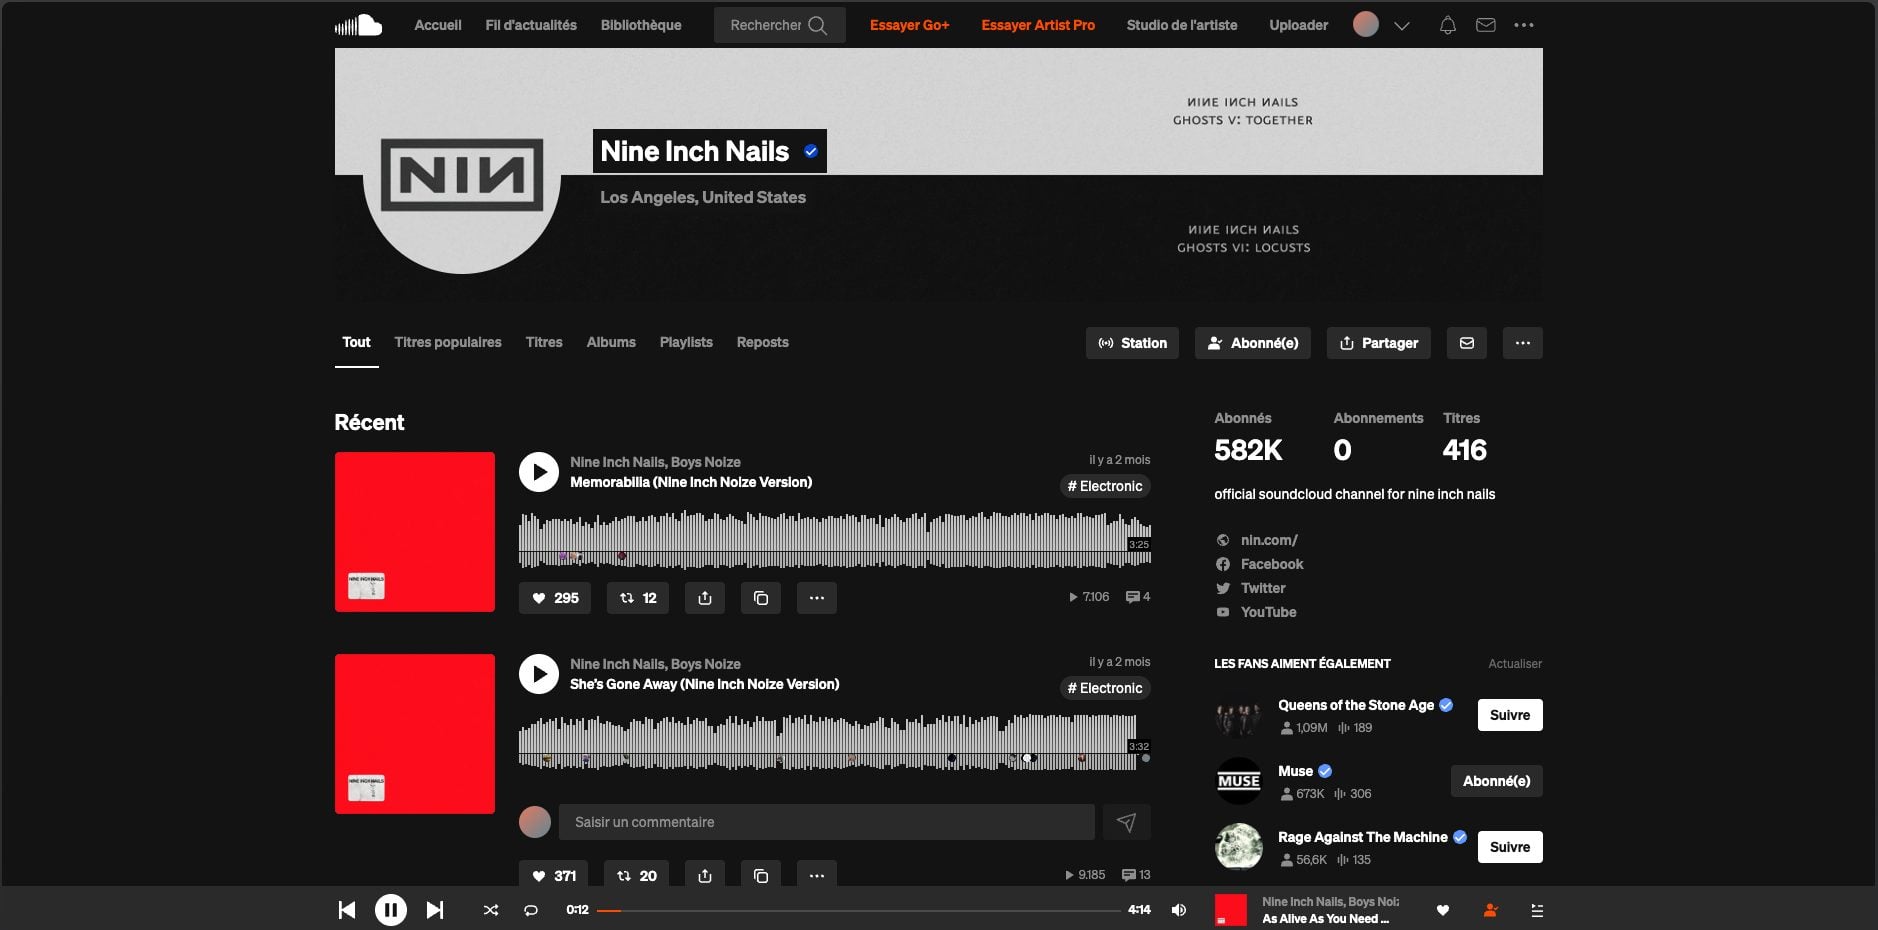Seek within She's Gone Away waveform
1878x930 pixels.
pyautogui.click(x=835, y=742)
